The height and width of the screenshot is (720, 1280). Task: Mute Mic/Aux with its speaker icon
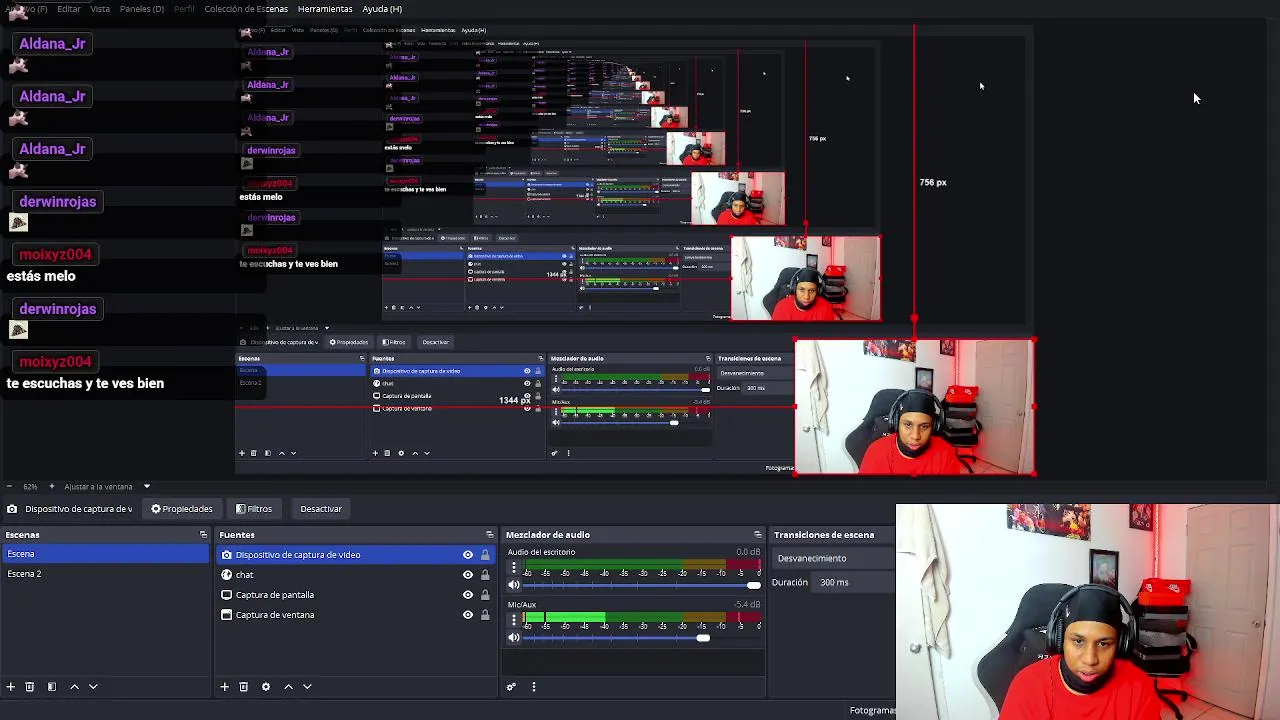click(x=514, y=638)
